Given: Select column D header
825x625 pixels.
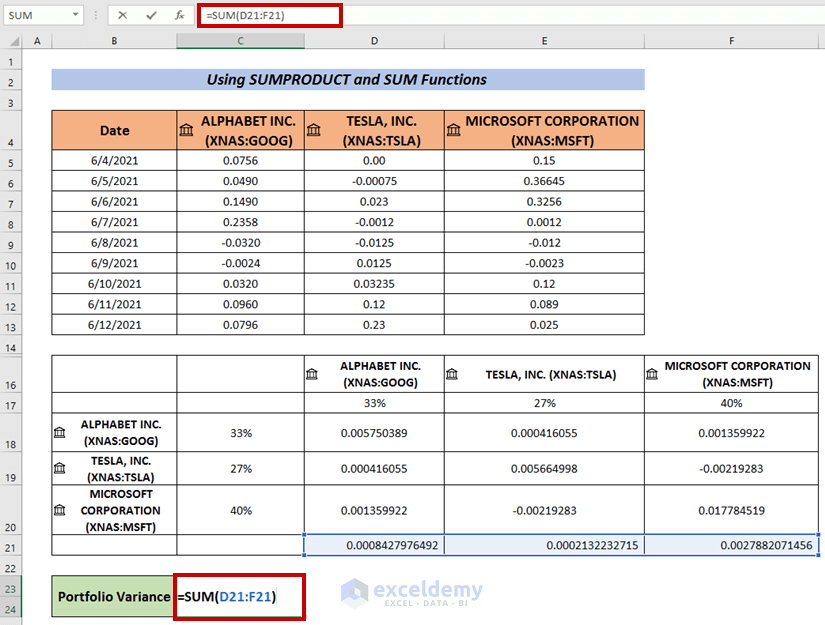Looking at the screenshot, I should [374, 41].
